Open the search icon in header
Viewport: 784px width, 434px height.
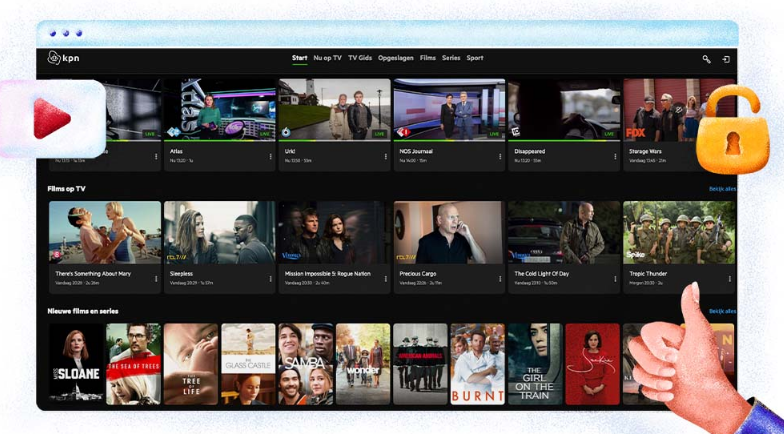(x=706, y=59)
